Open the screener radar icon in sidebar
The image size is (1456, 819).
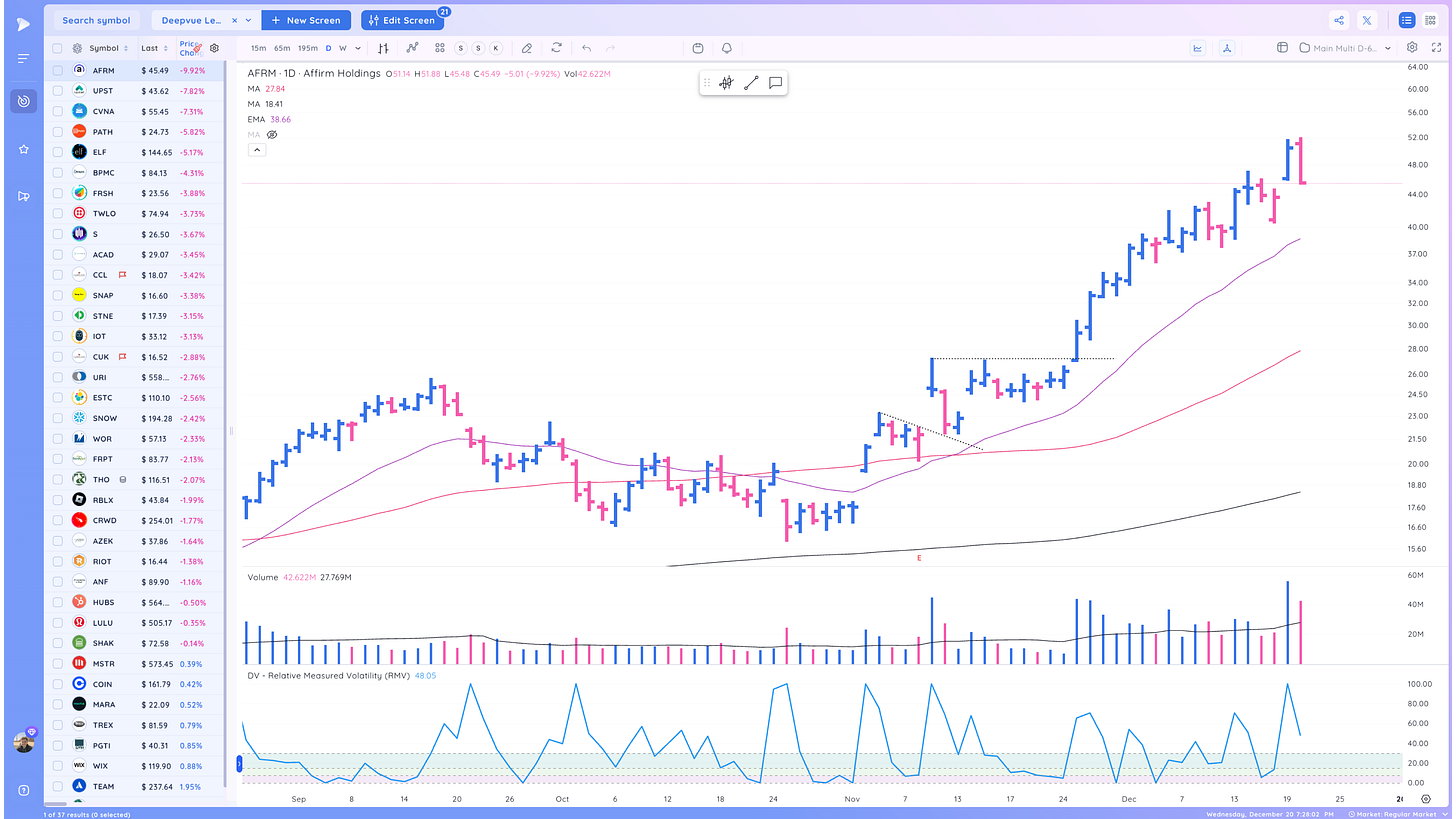point(24,101)
